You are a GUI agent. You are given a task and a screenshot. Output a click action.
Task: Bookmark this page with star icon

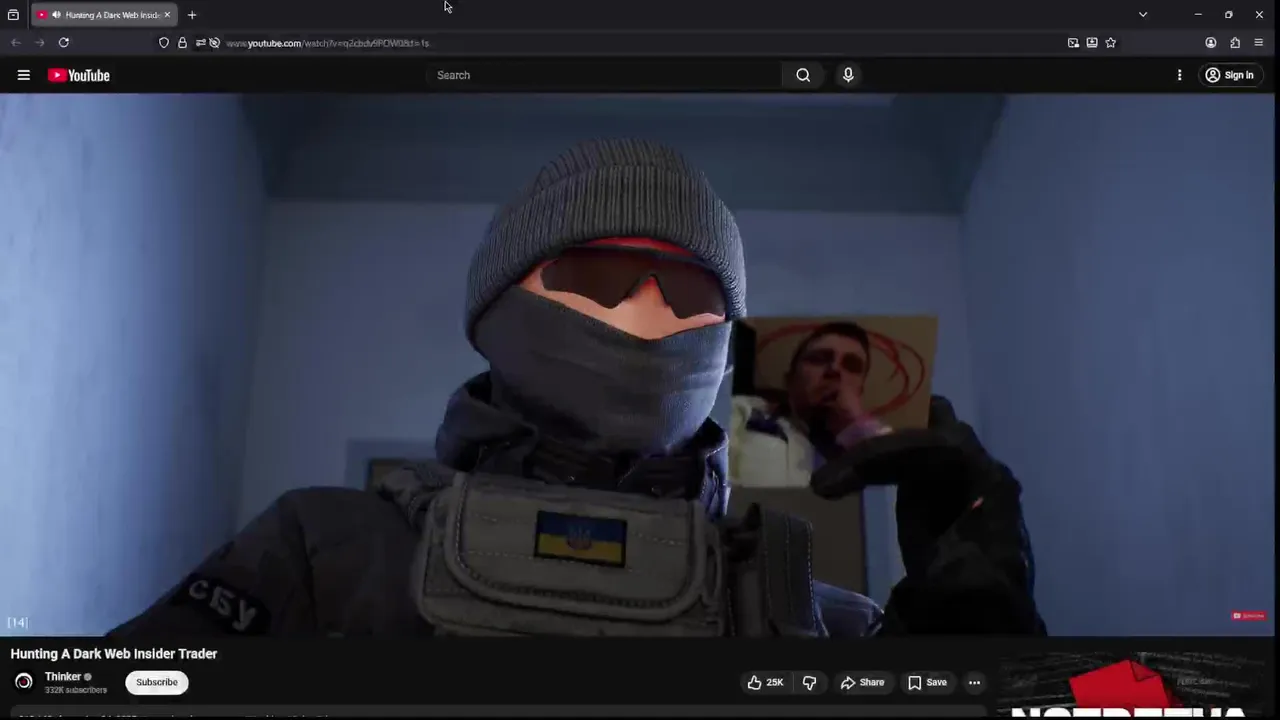[1110, 43]
